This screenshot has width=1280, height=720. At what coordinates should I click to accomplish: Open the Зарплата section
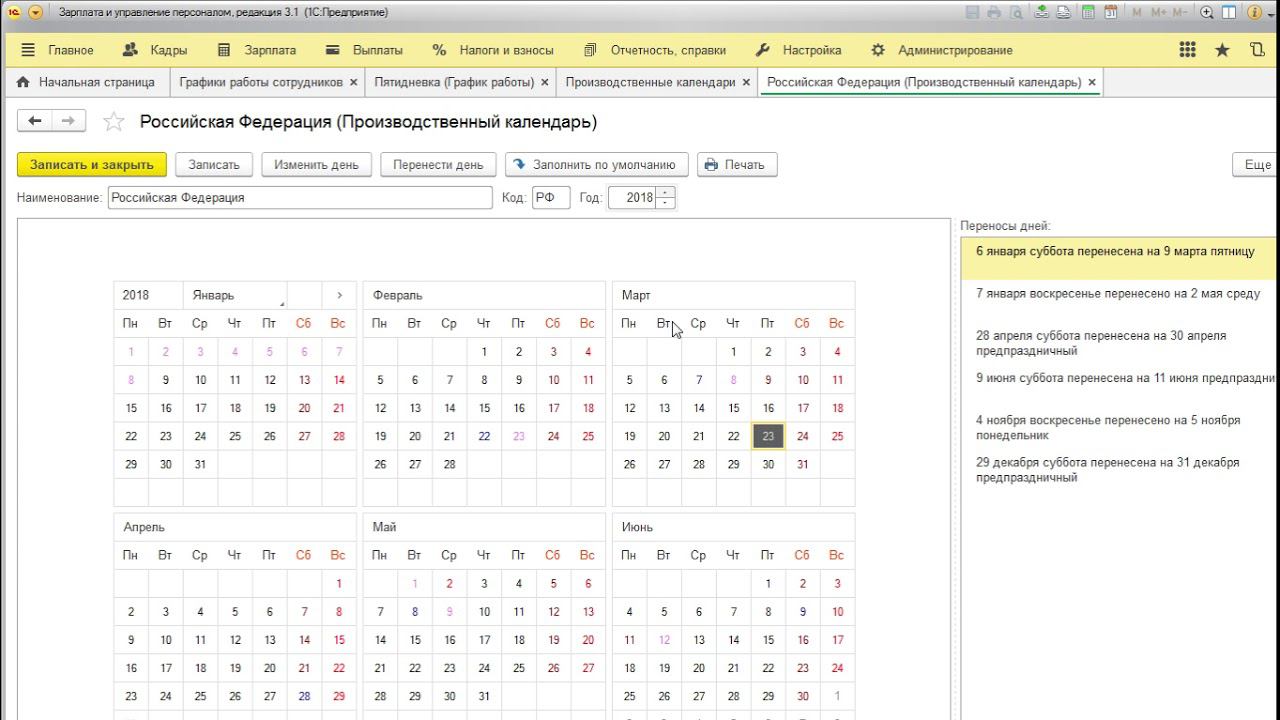coord(256,50)
